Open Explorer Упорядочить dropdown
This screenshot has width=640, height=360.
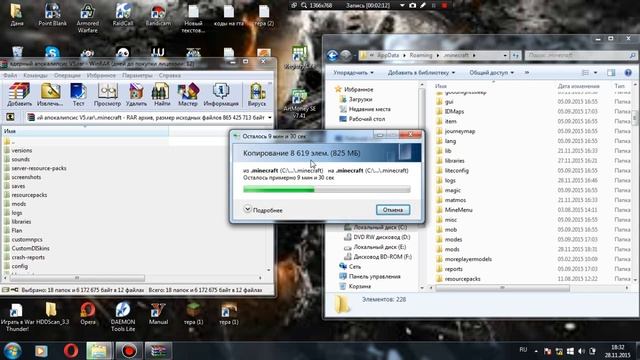click(353, 73)
